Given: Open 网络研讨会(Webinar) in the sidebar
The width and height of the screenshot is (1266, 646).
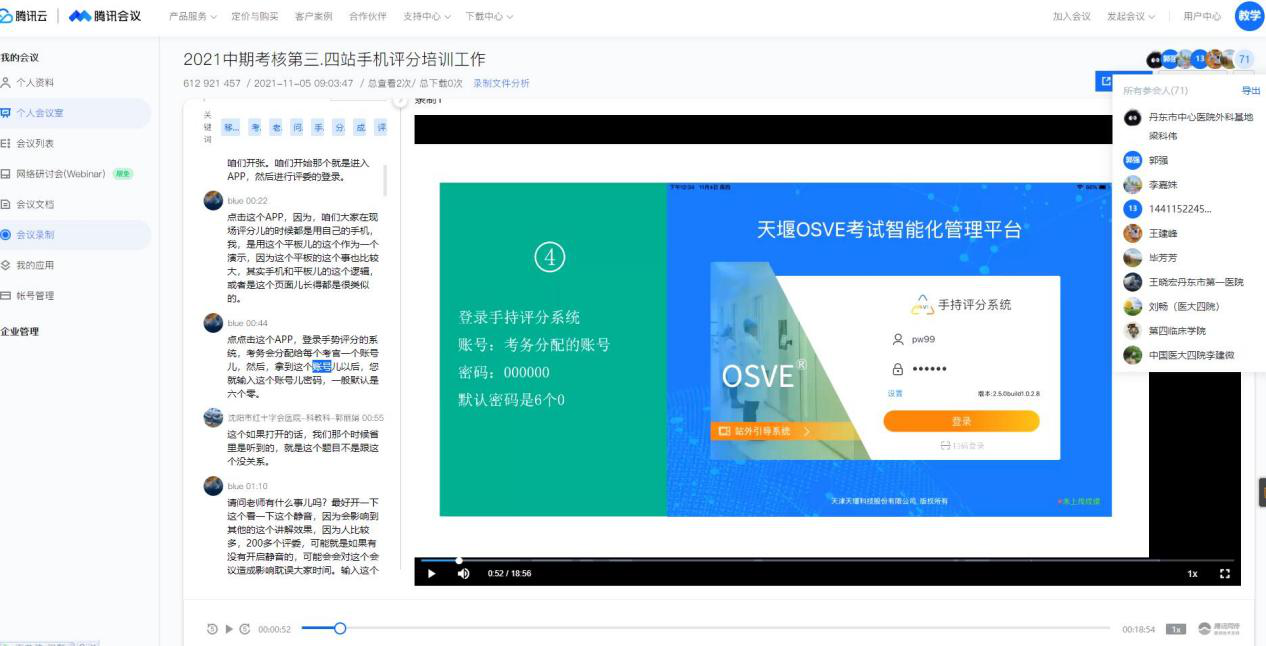Looking at the screenshot, I should [60, 173].
